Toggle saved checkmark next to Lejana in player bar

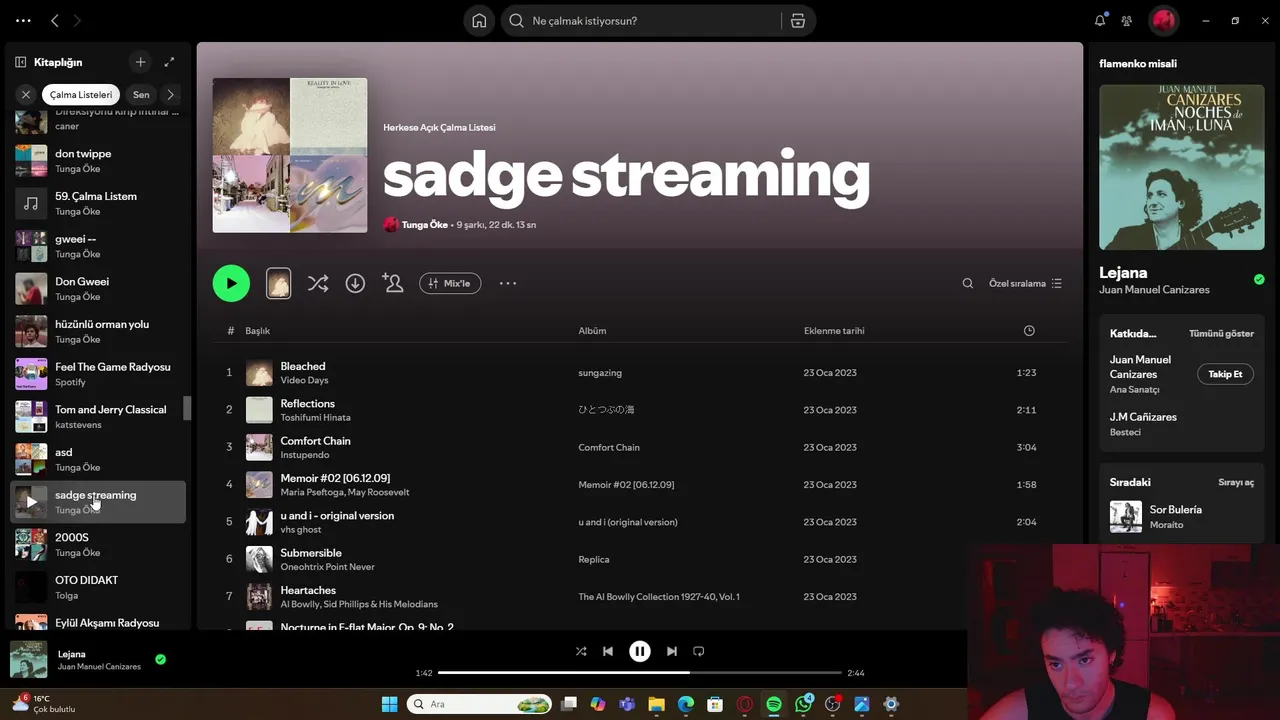pos(160,659)
